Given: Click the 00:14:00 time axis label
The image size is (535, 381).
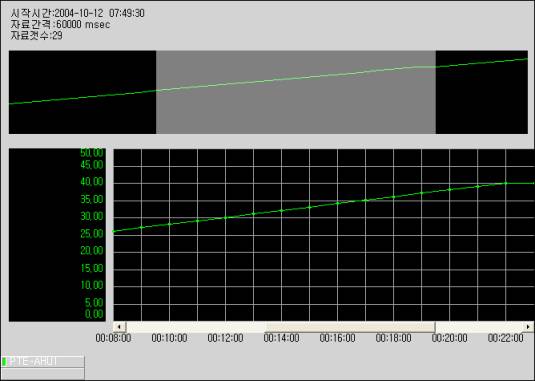Looking at the screenshot, I should click(x=281, y=338).
